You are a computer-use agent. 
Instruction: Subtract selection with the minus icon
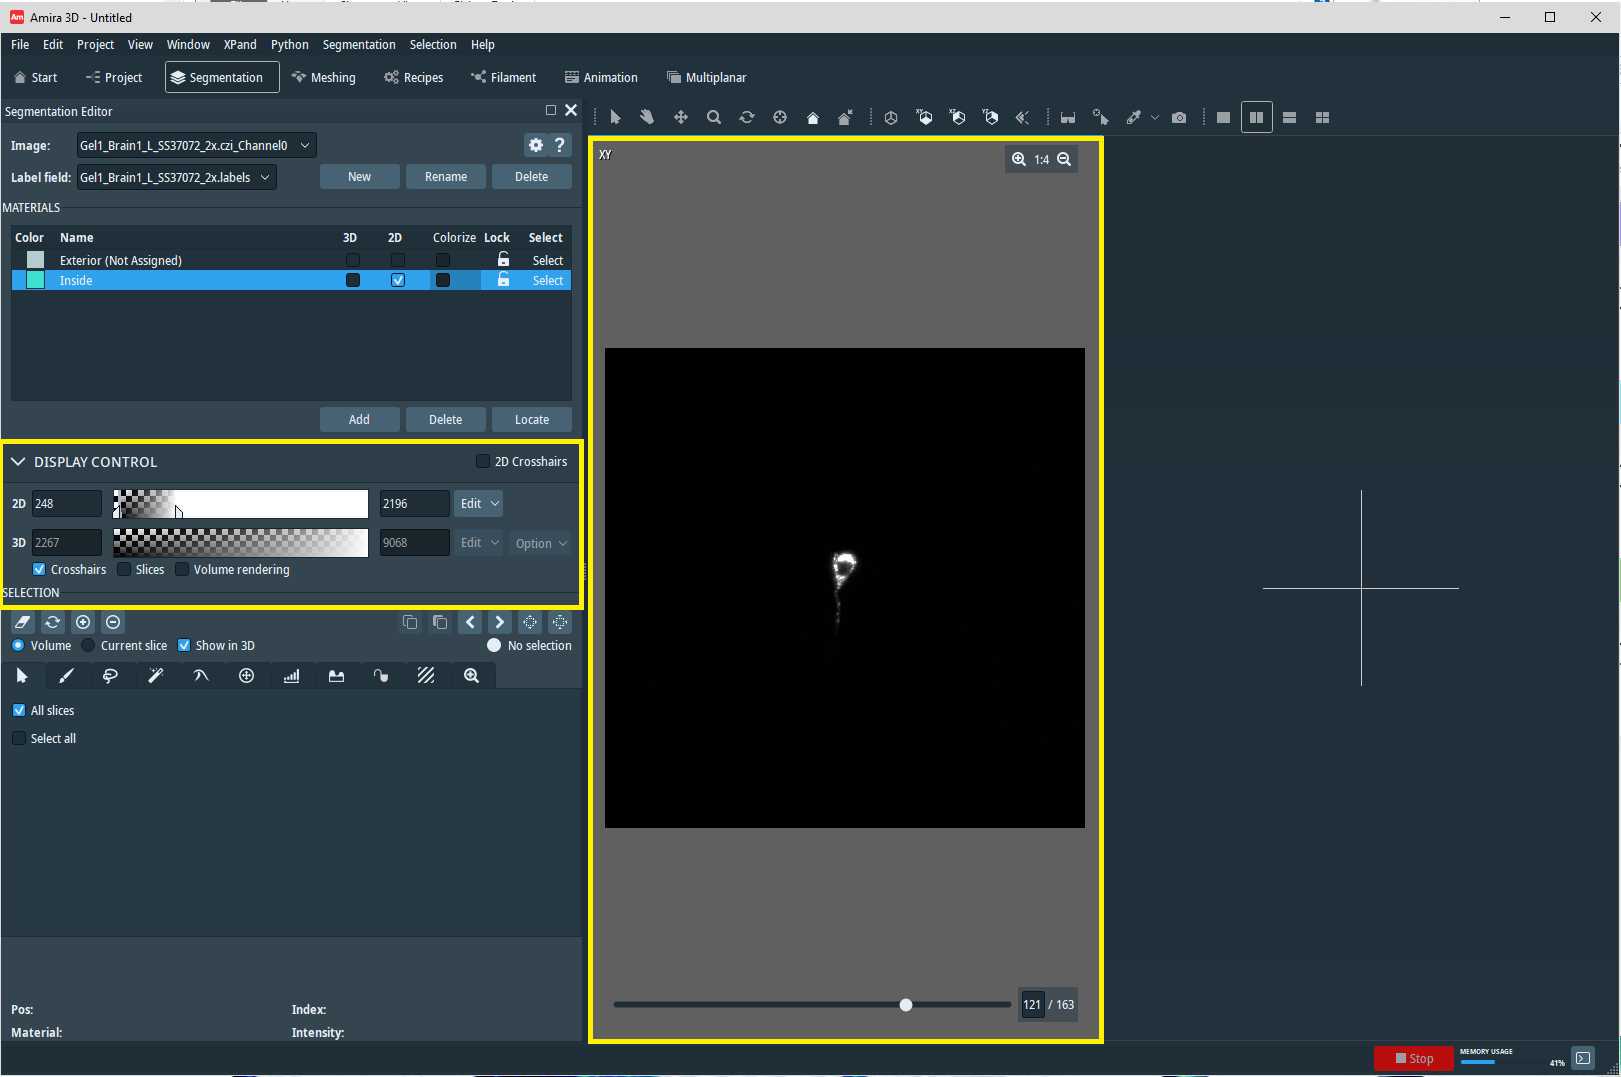pyautogui.click(x=113, y=622)
